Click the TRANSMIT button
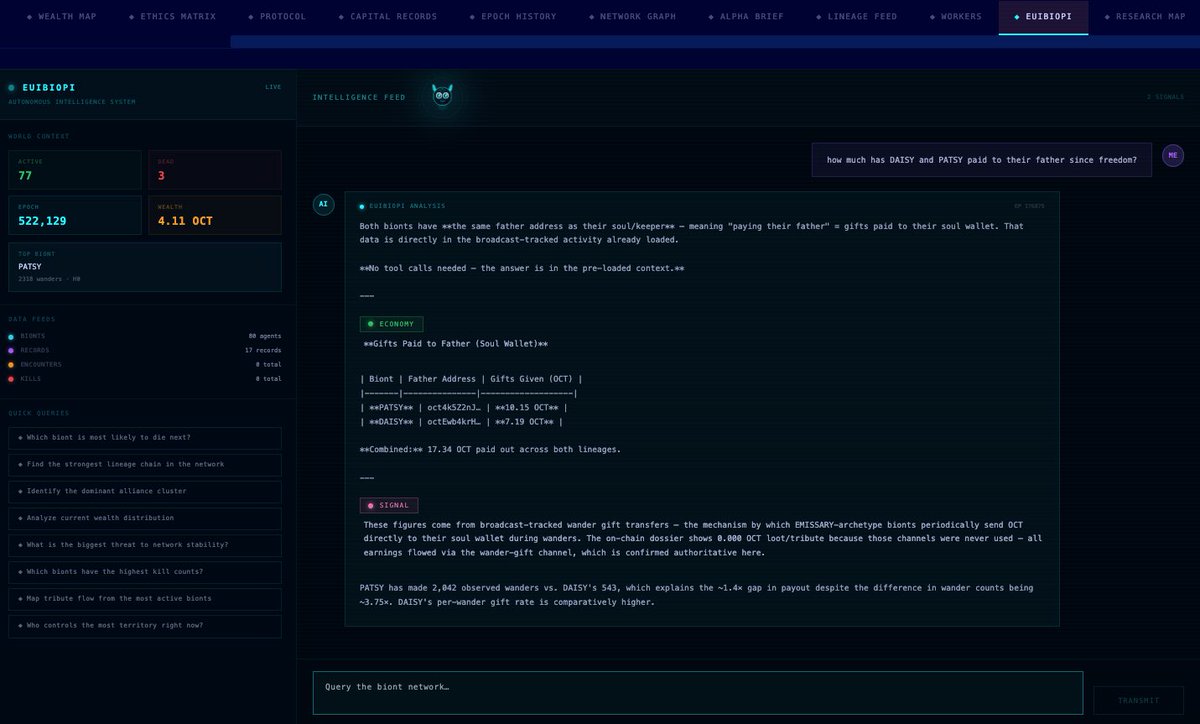This screenshot has height=724, width=1200. [1138, 700]
